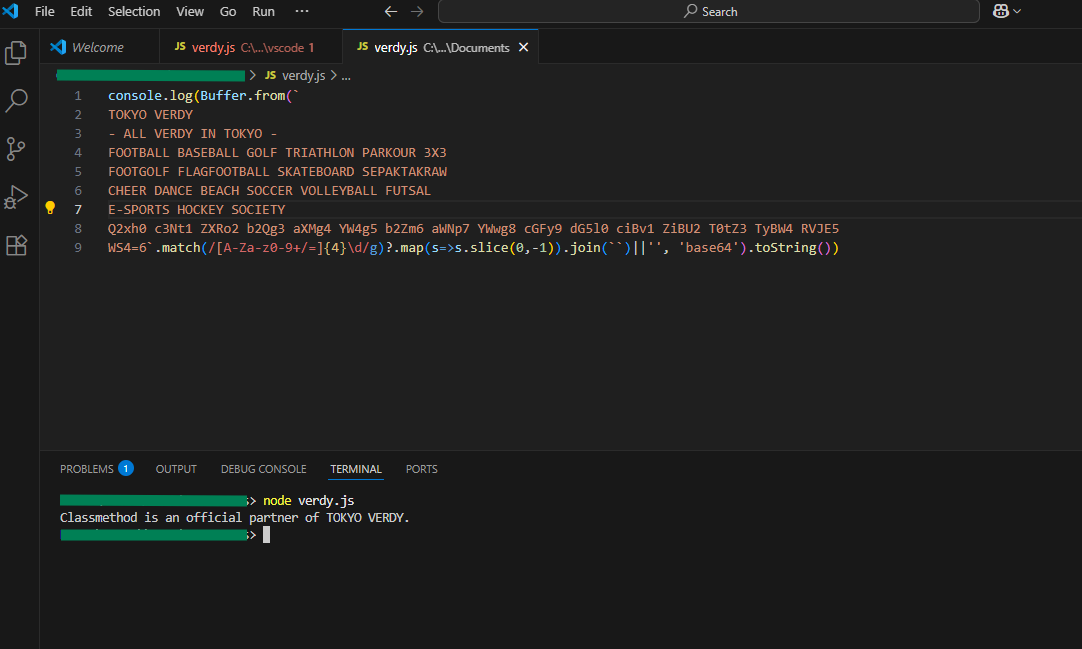Switch to verdy.js vscode tab
1082x649 pixels.
(x=250, y=47)
